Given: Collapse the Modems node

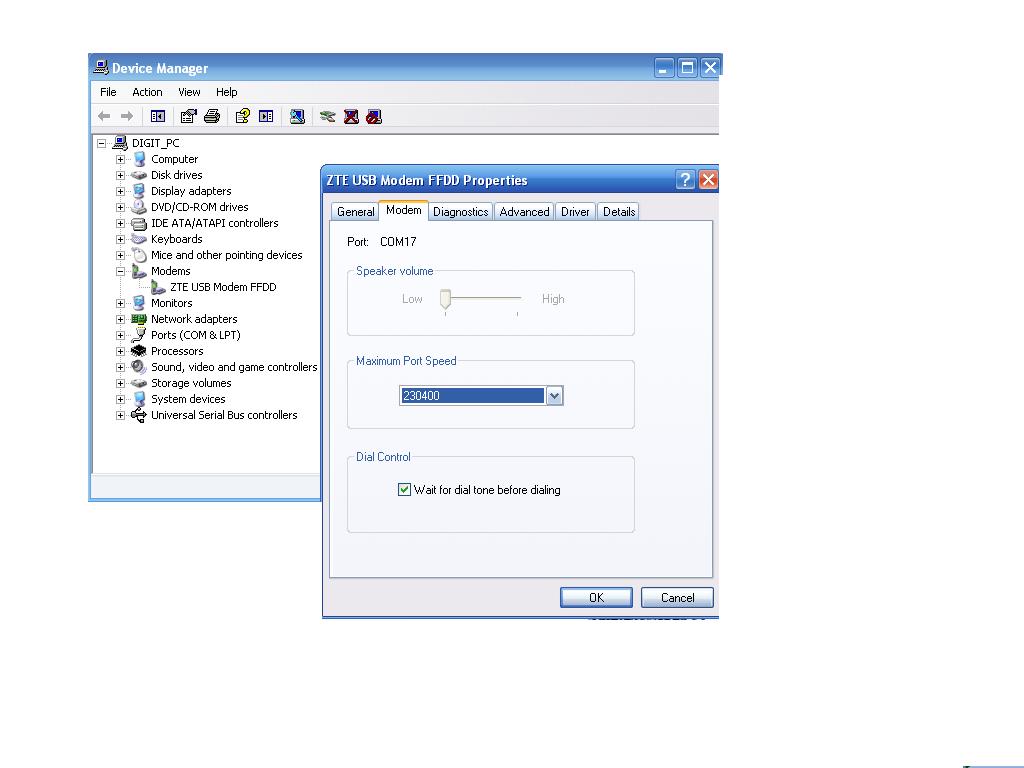Looking at the screenshot, I should pyautogui.click(x=120, y=271).
